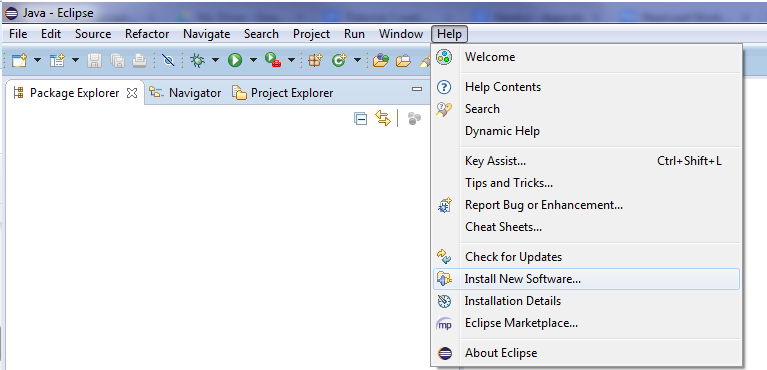Click the New Java Package icon
The height and width of the screenshot is (370, 767).
[315, 60]
